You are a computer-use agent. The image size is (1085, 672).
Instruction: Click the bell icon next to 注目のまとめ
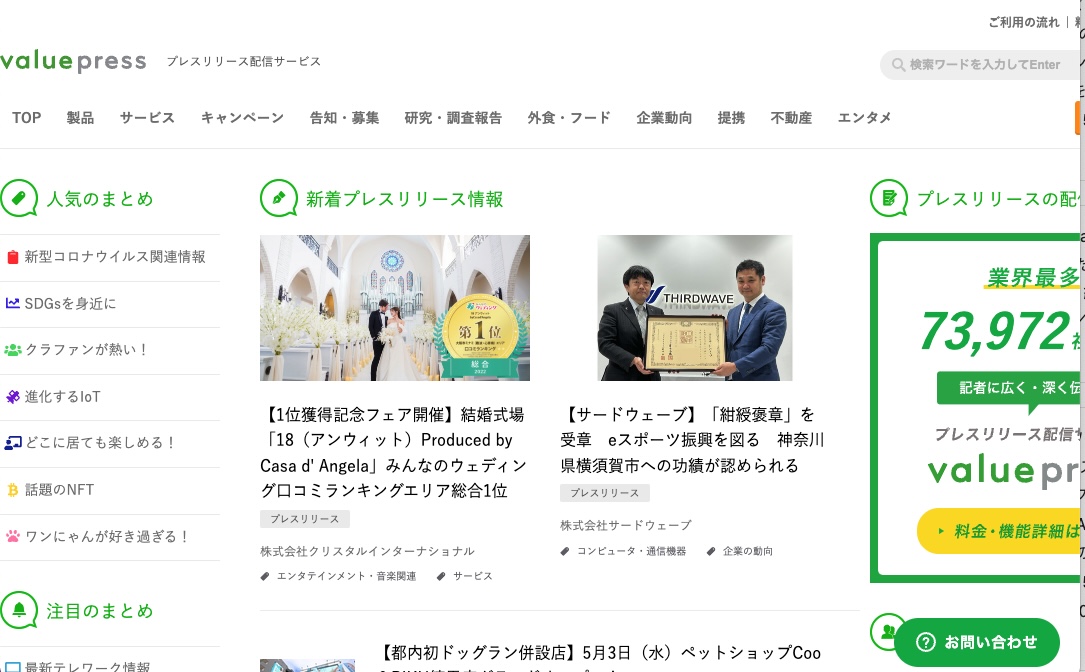[20, 610]
